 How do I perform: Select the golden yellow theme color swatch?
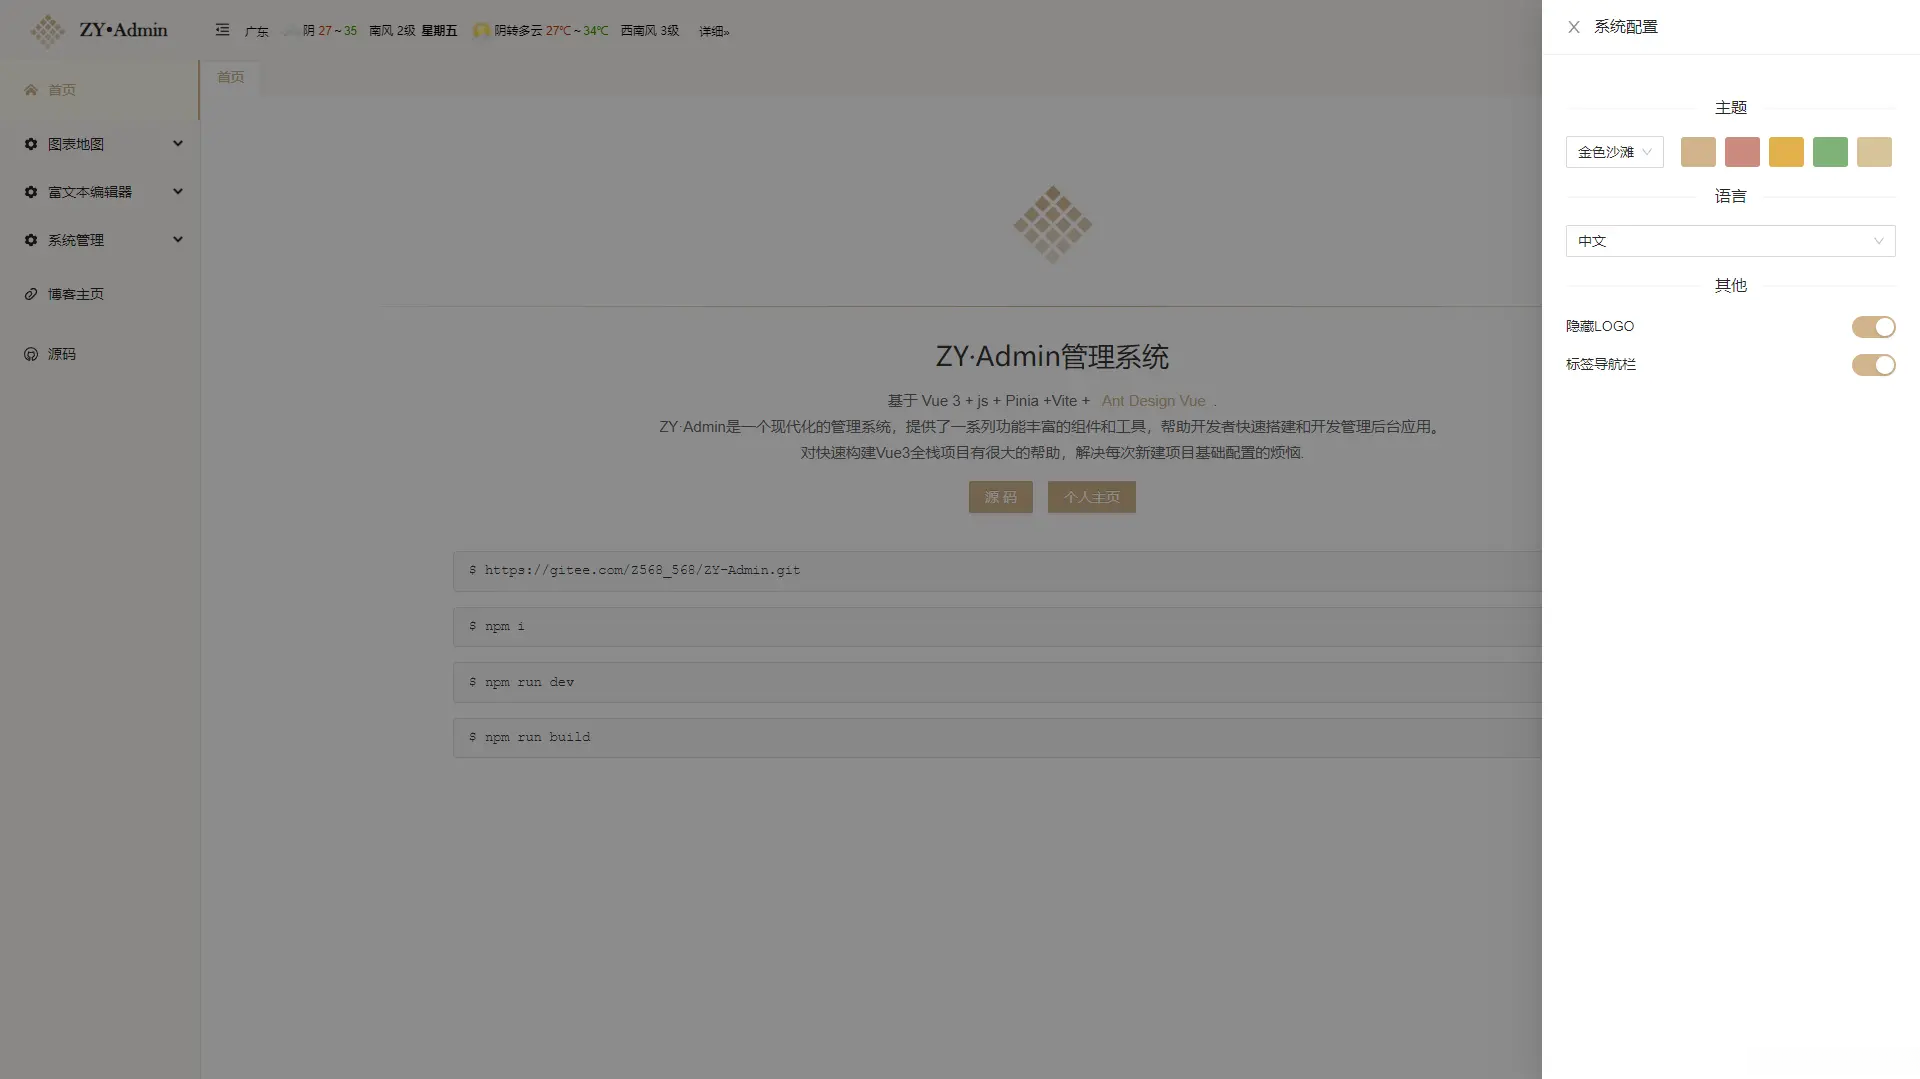click(x=1786, y=152)
